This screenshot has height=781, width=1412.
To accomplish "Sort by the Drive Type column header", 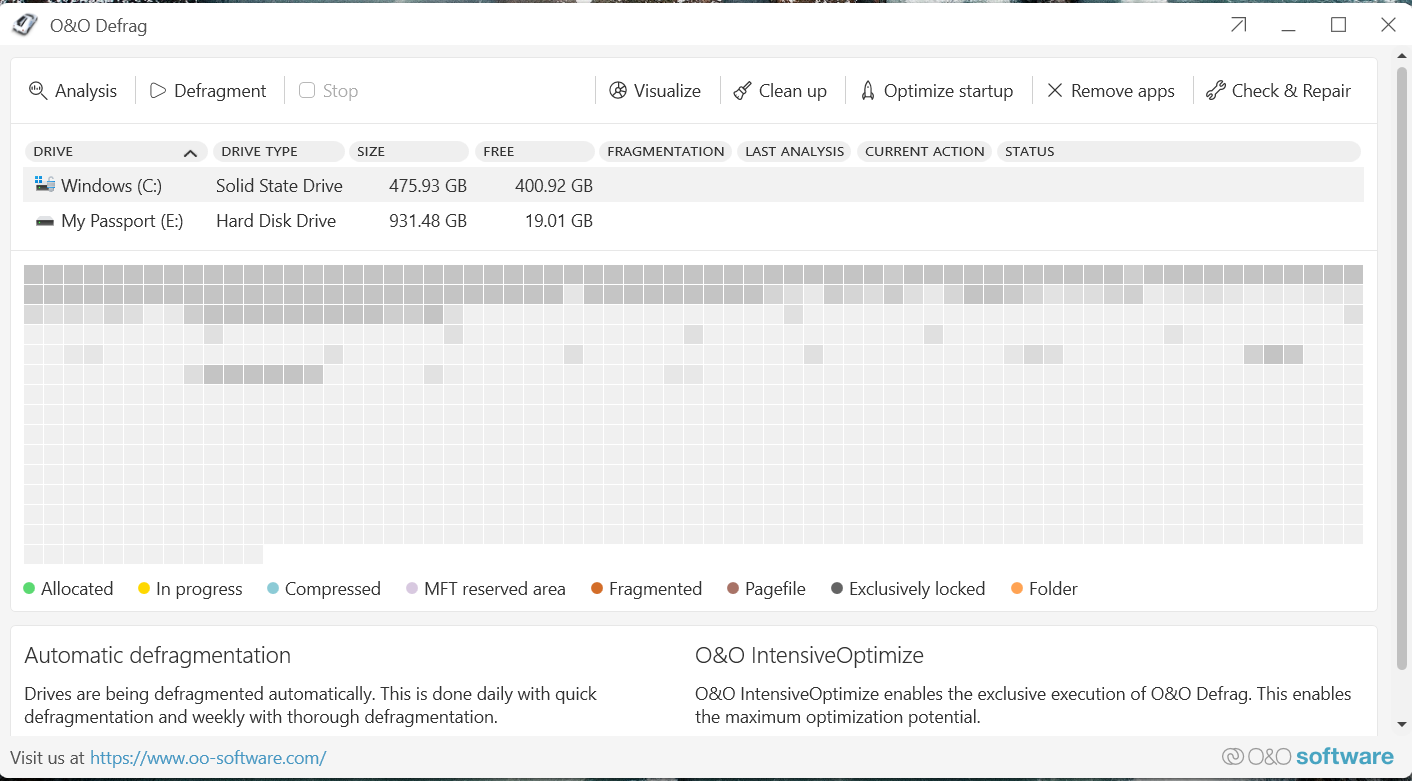I will point(260,152).
